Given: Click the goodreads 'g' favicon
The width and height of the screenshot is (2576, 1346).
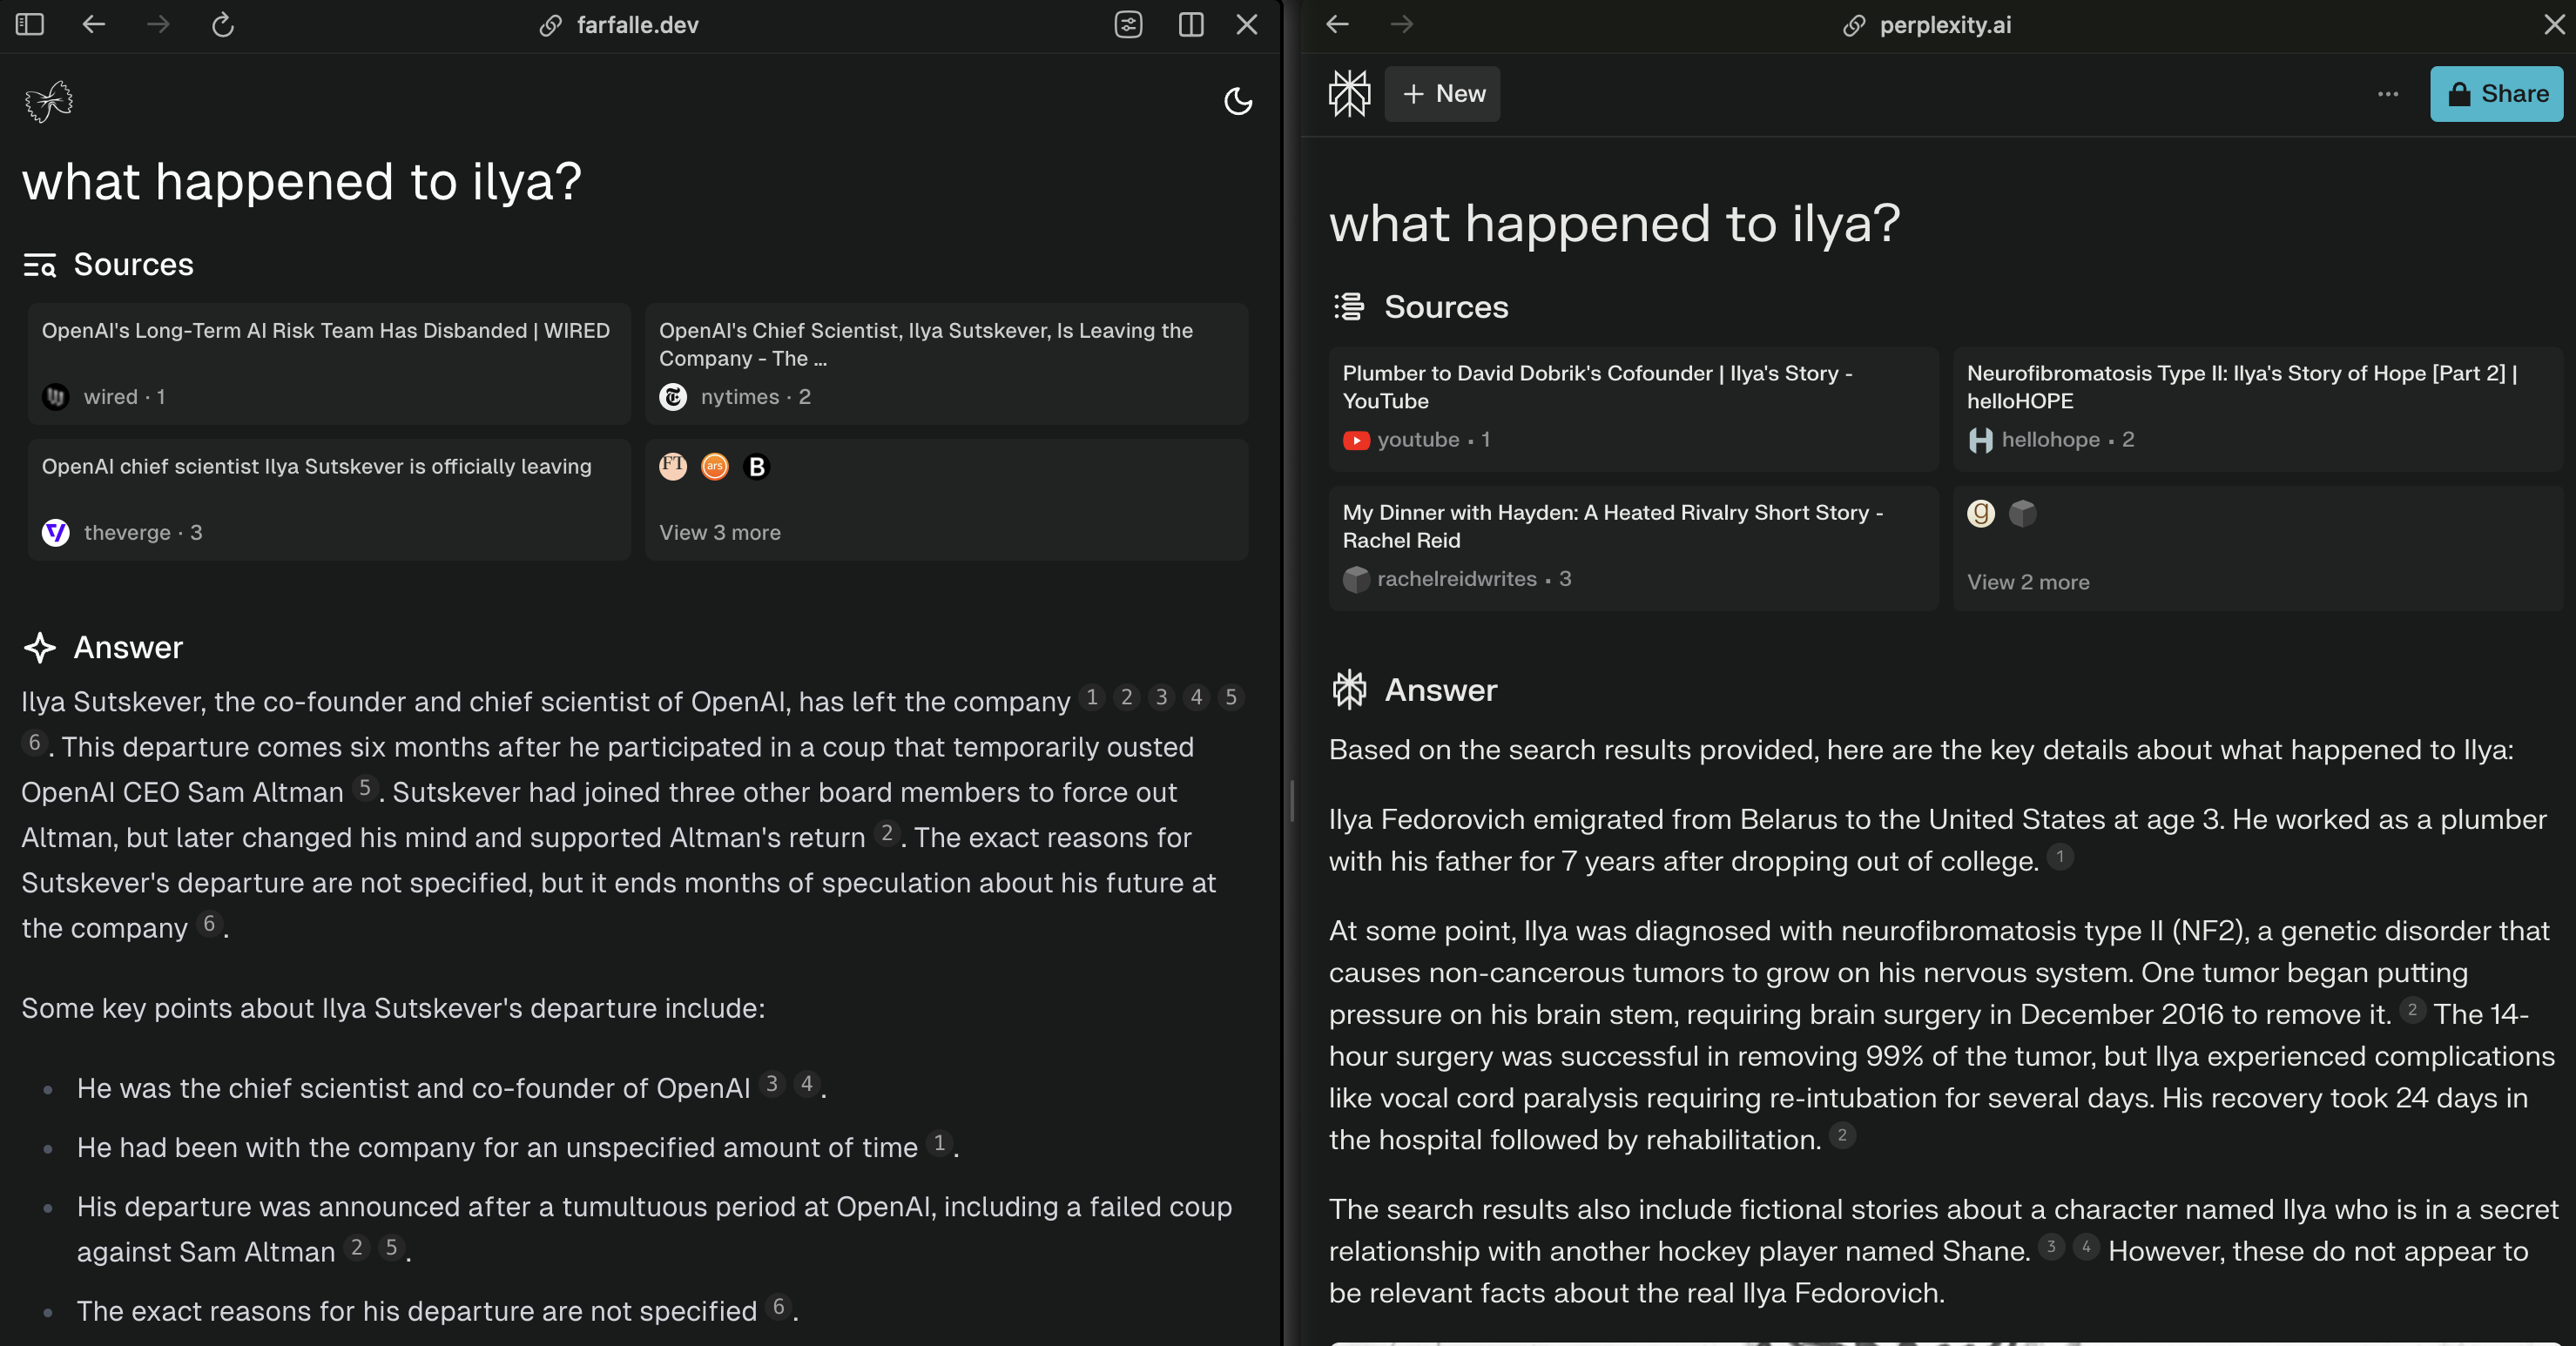Looking at the screenshot, I should [1981, 513].
